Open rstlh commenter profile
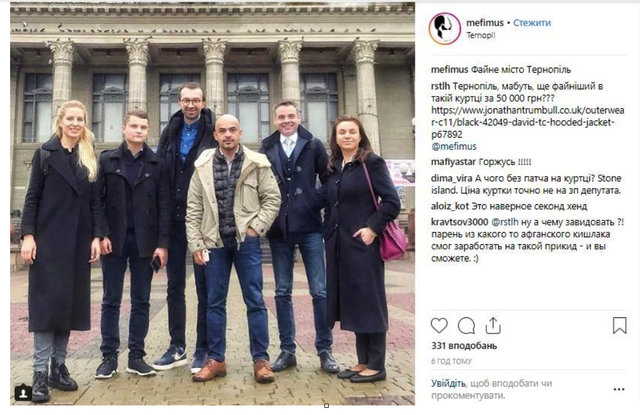Image resolution: width=640 pixels, height=415 pixels. pyautogui.click(x=441, y=87)
